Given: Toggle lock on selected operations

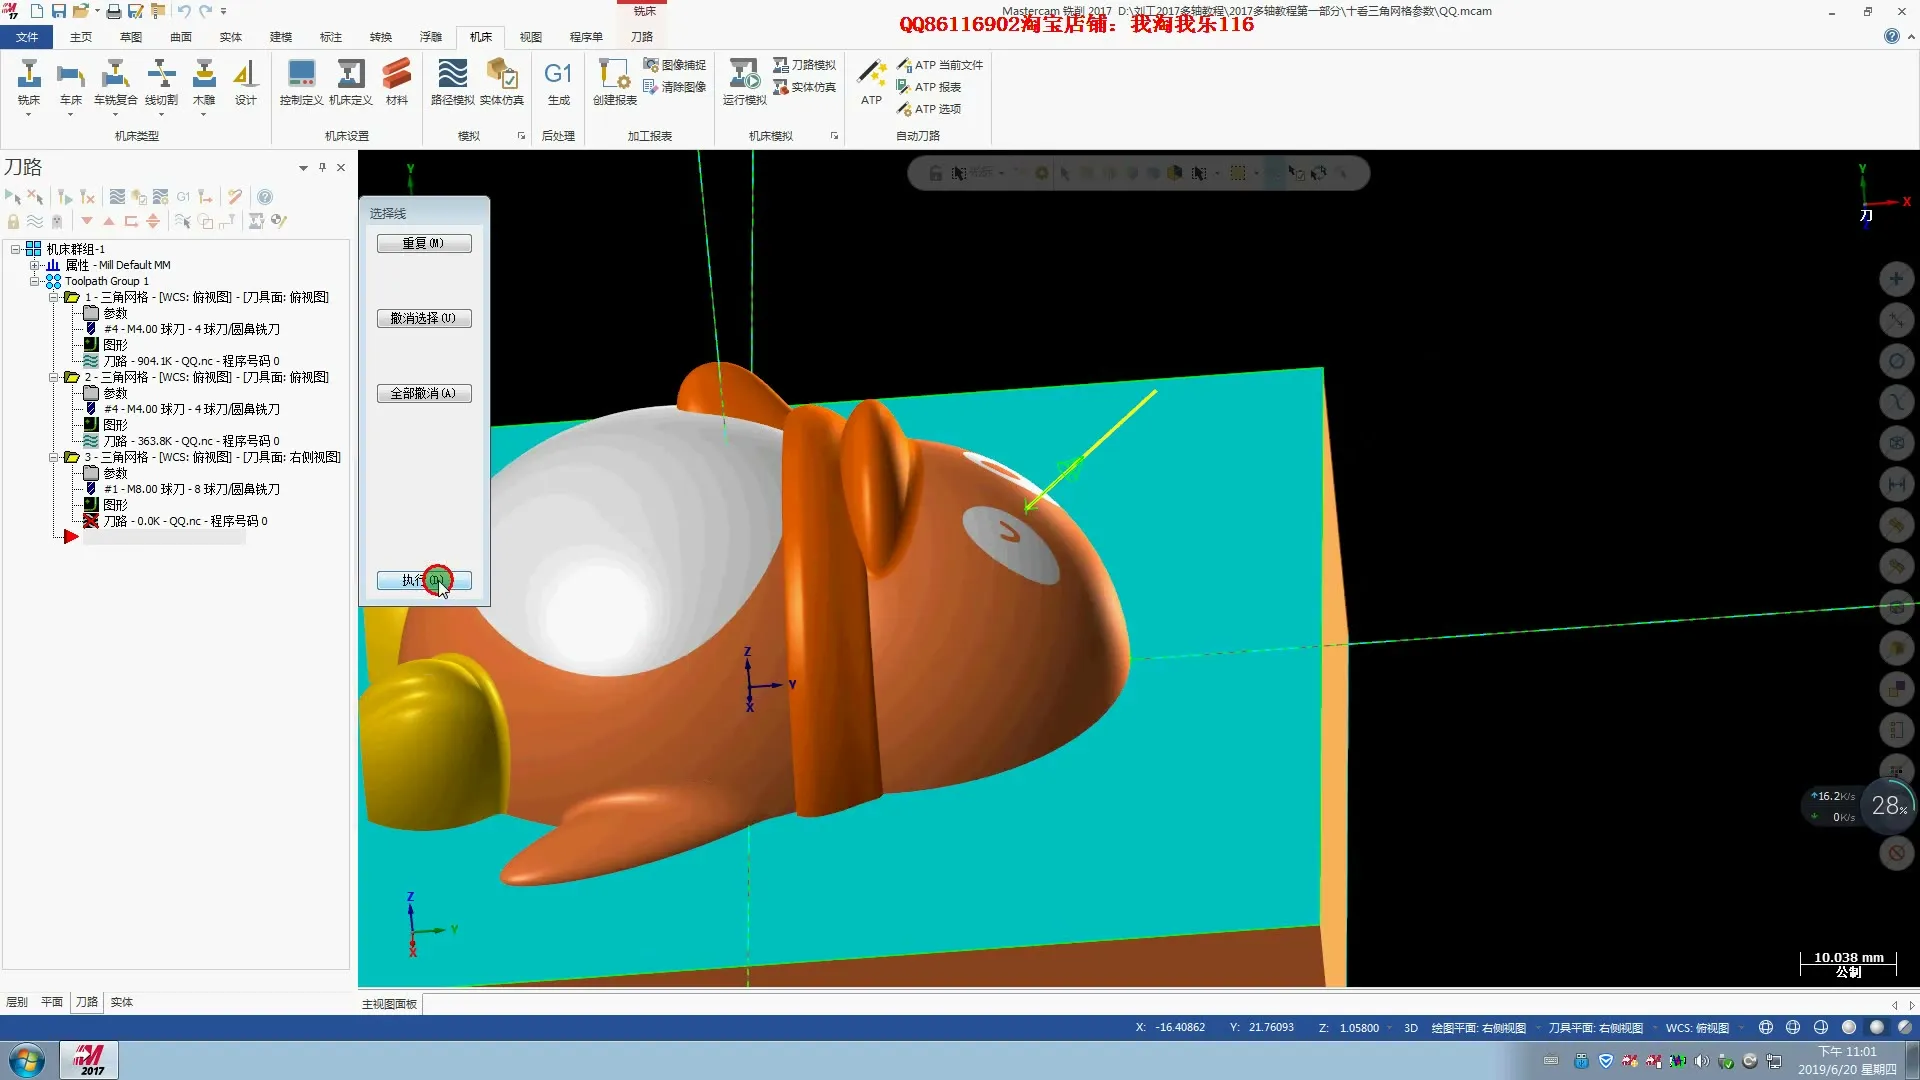Looking at the screenshot, I should tap(13, 221).
